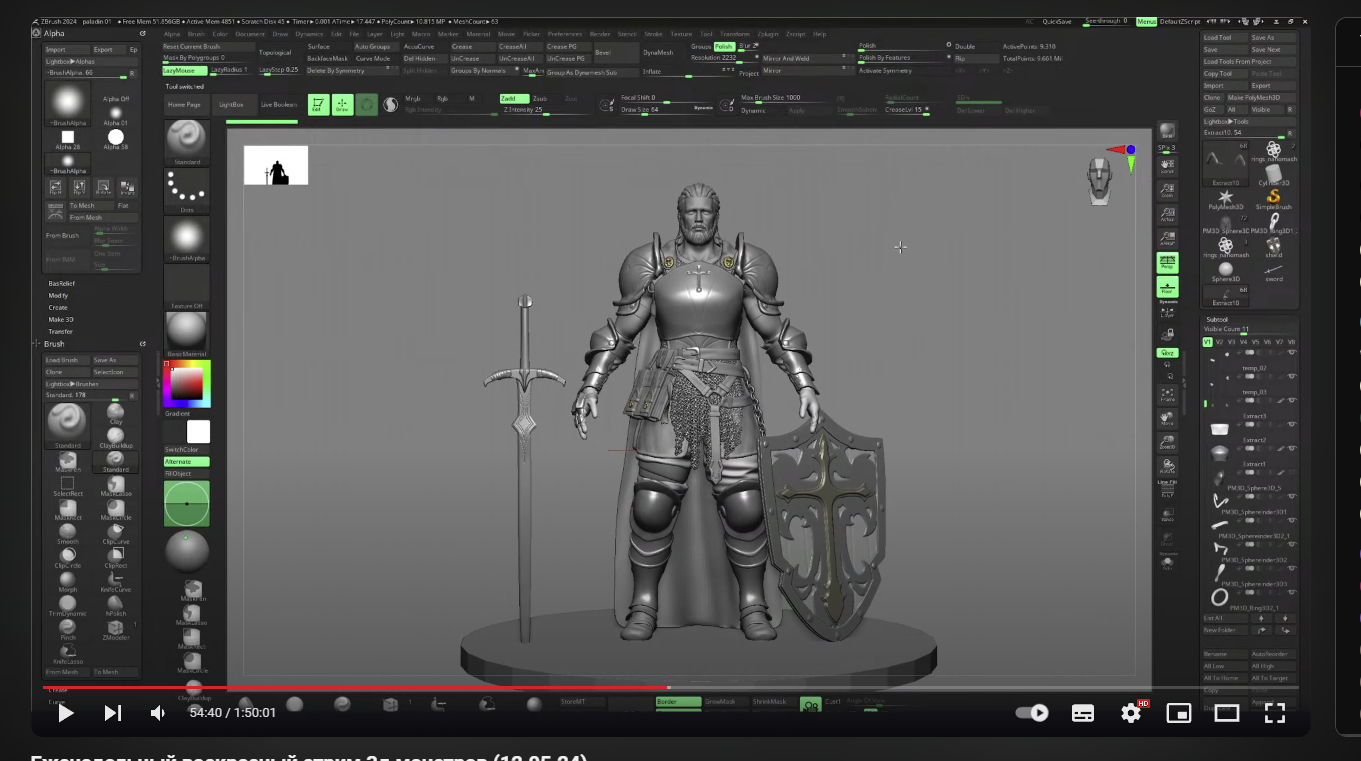Open YouTube player settings gear
Image resolution: width=1361 pixels, height=761 pixels.
tap(1131, 713)
